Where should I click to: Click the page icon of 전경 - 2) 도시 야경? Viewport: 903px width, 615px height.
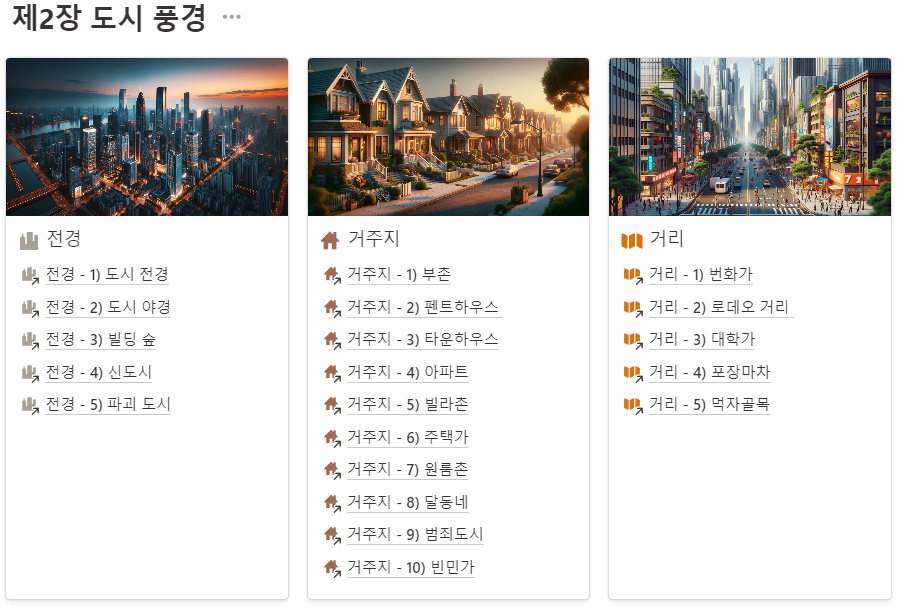[x=30, y=308]
